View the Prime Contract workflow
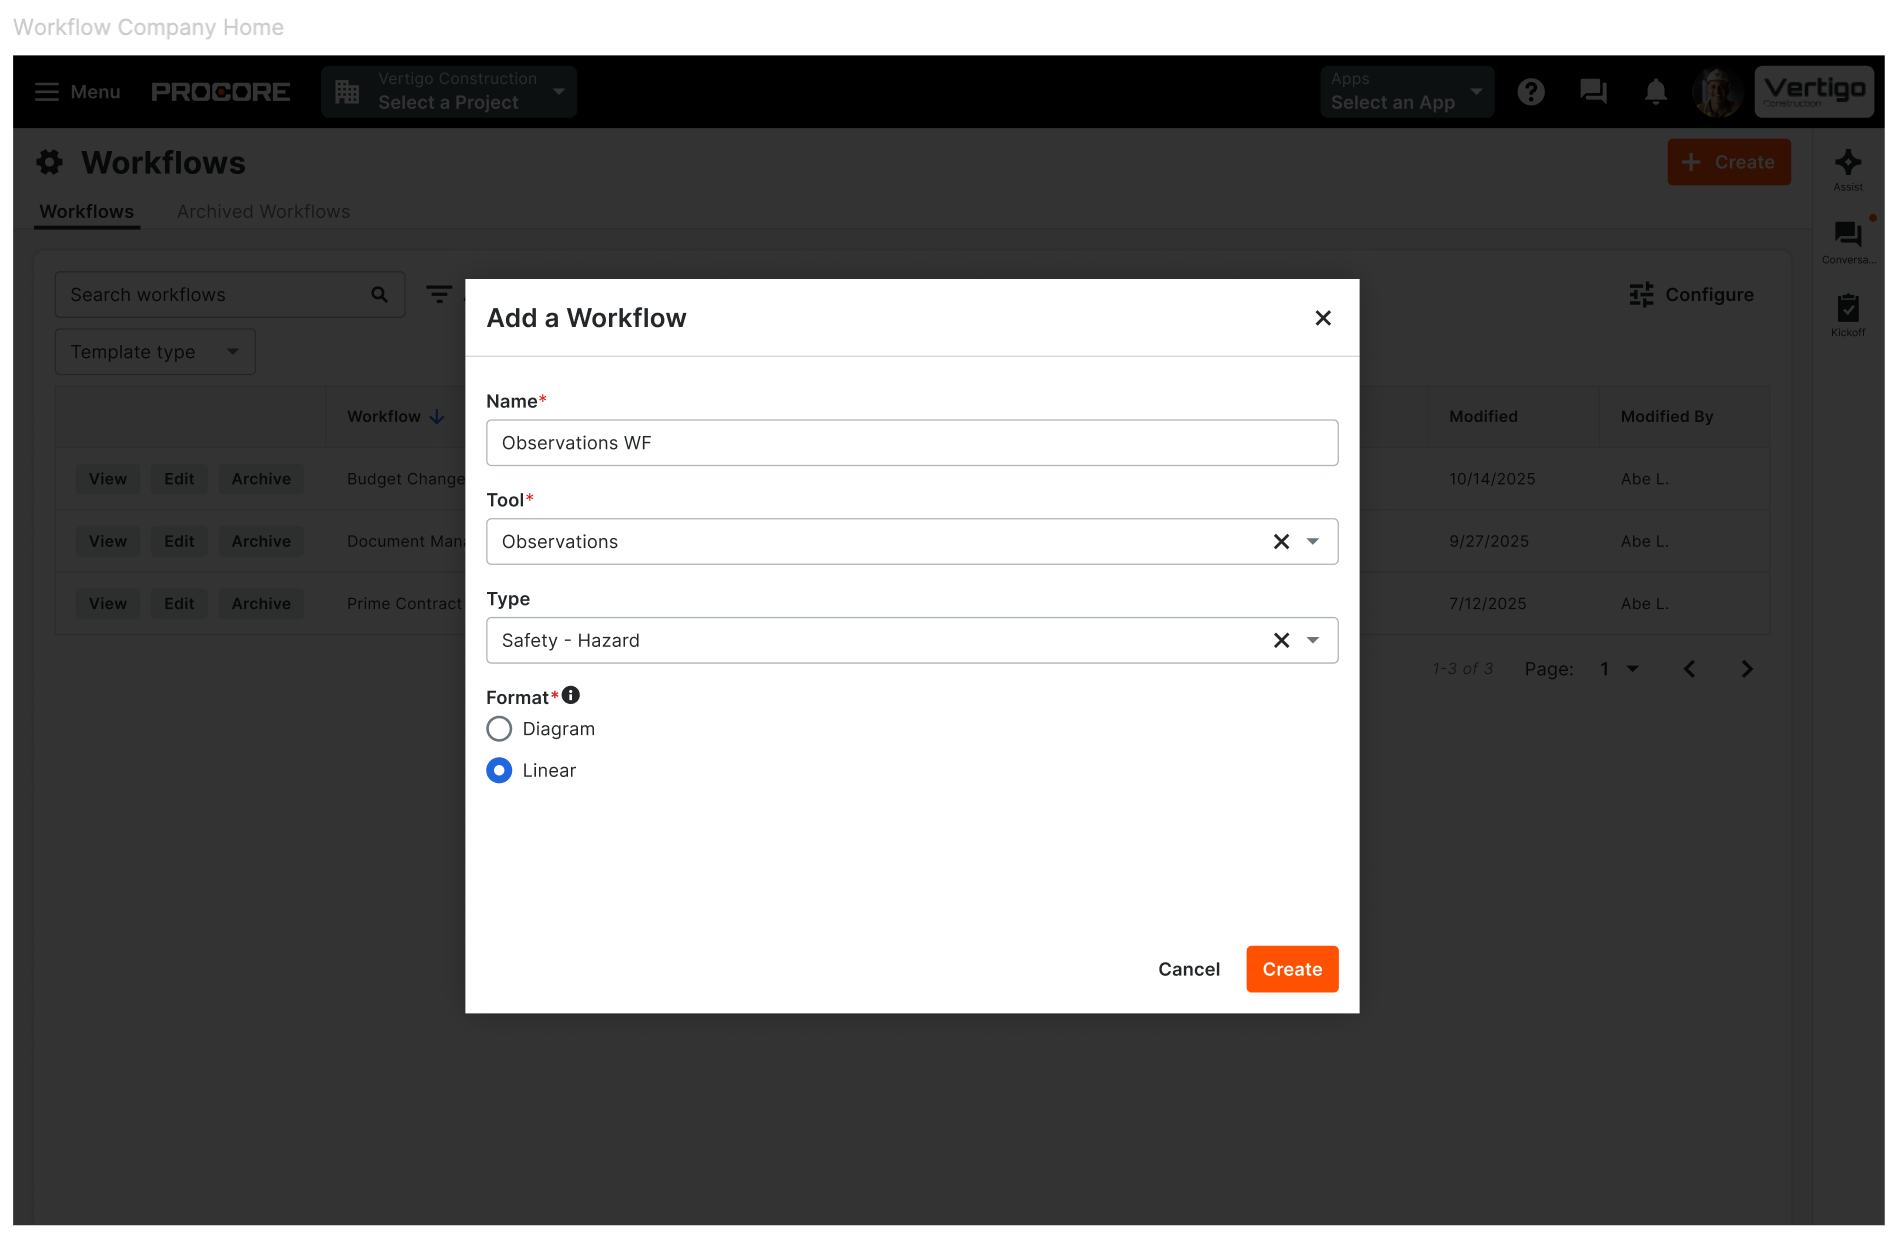1904x1244 pixels. 108,604
